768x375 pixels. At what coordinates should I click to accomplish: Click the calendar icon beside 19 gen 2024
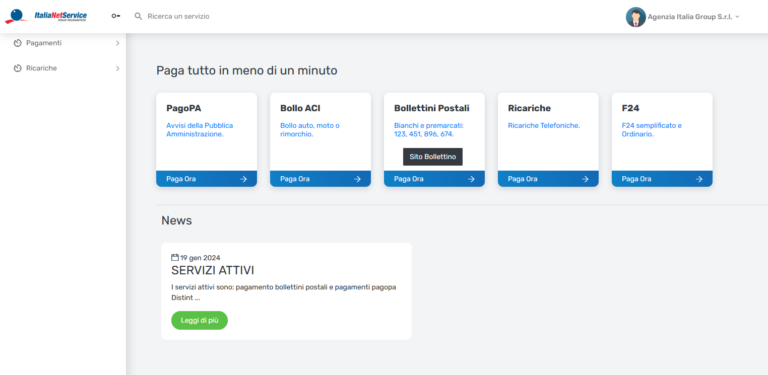(x=175, y=258)
